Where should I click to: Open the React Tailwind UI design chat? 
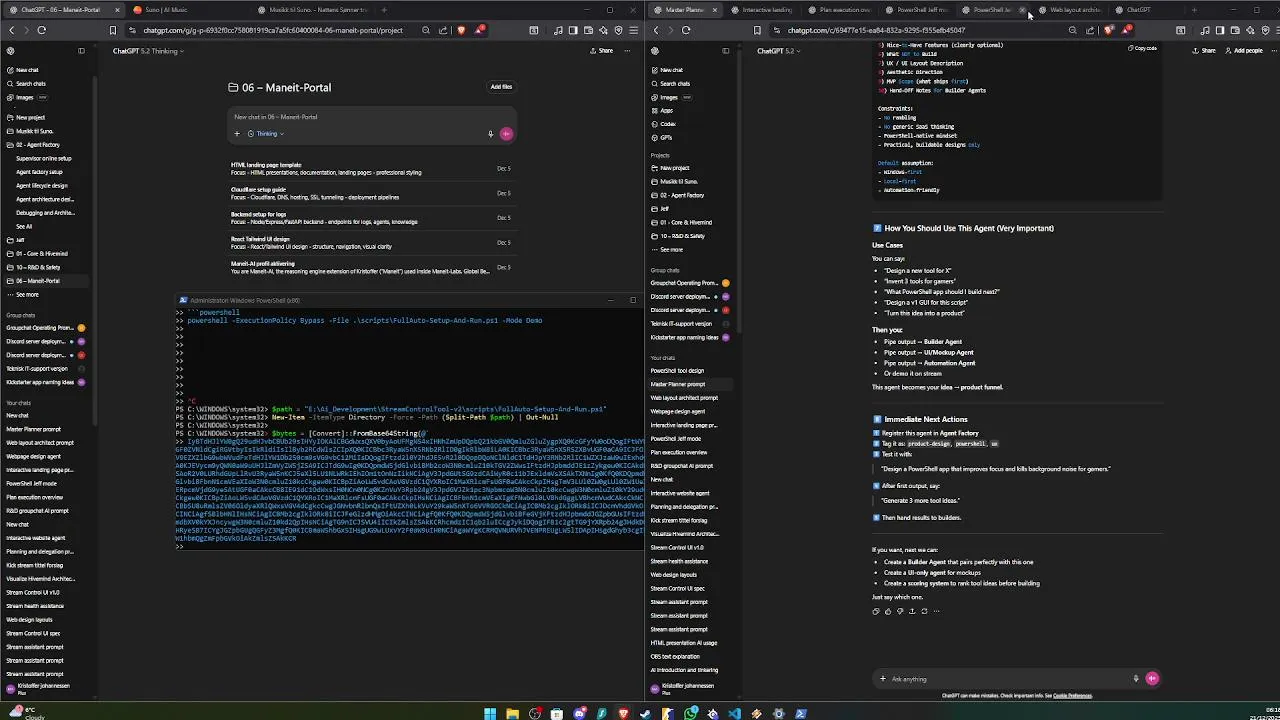tap(371, 243)
